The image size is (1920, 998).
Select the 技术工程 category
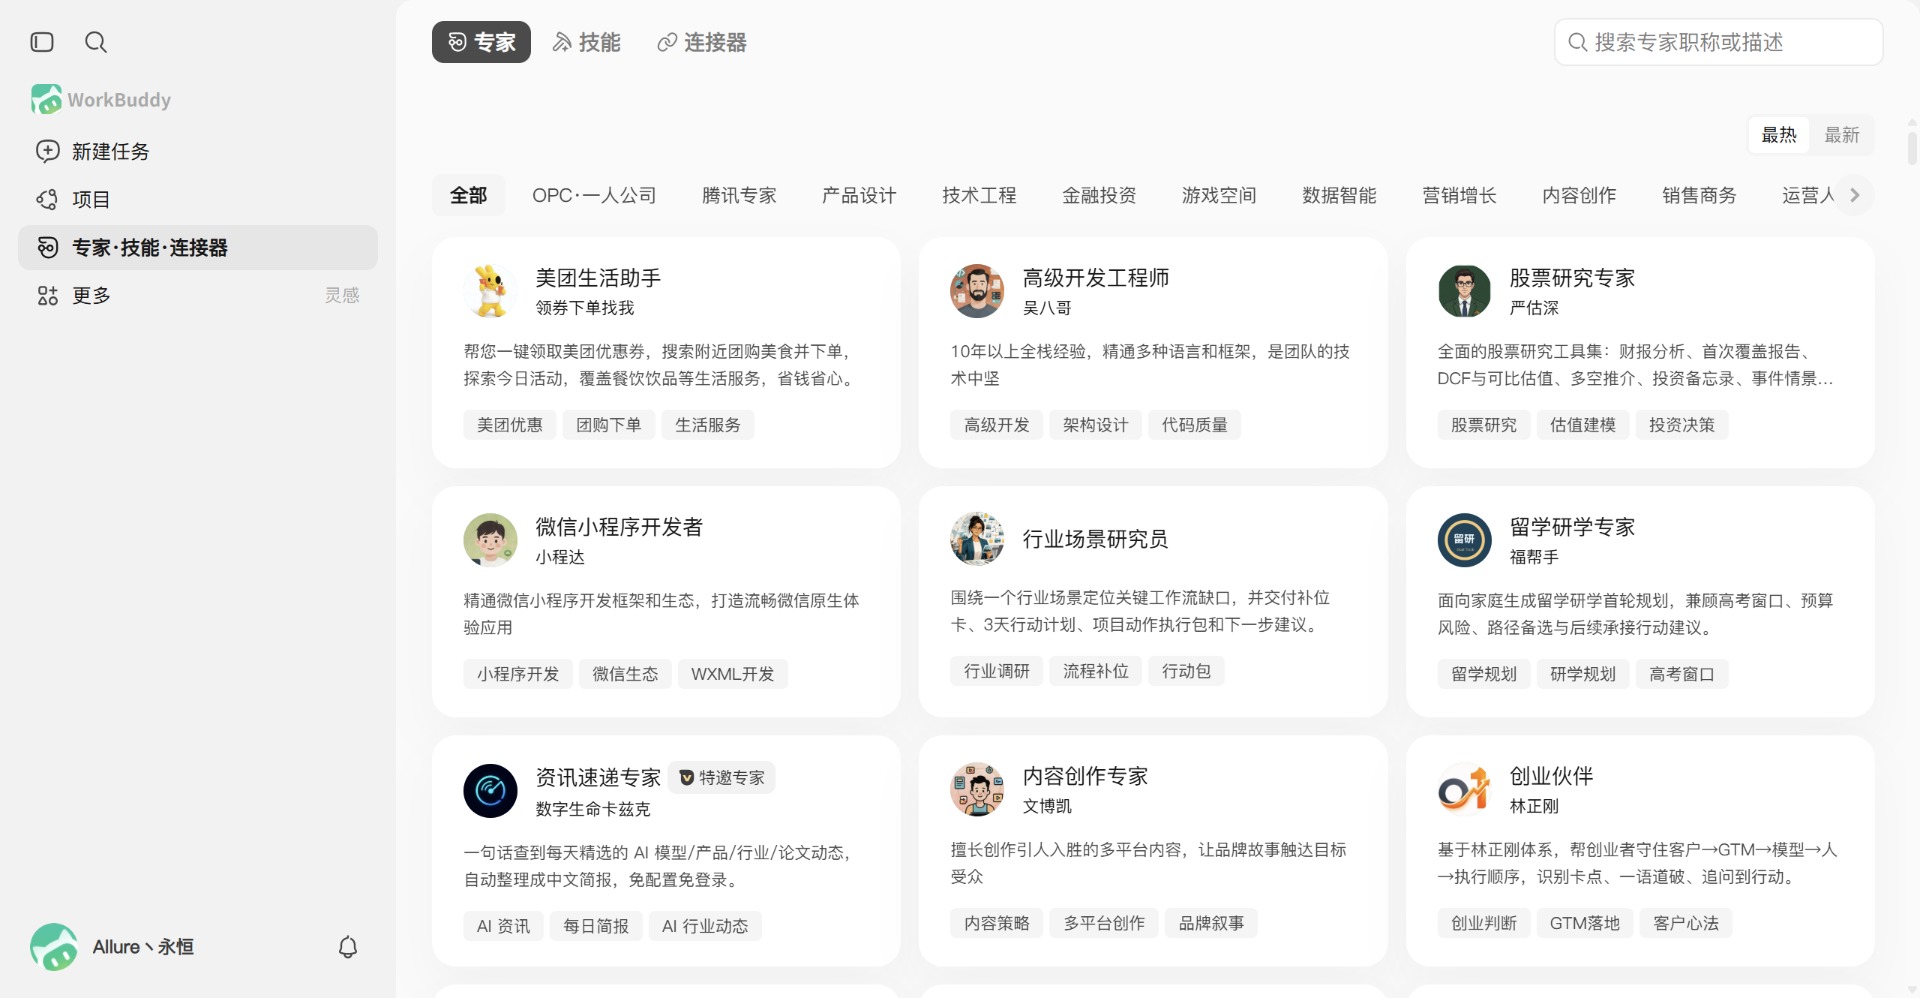979,195
